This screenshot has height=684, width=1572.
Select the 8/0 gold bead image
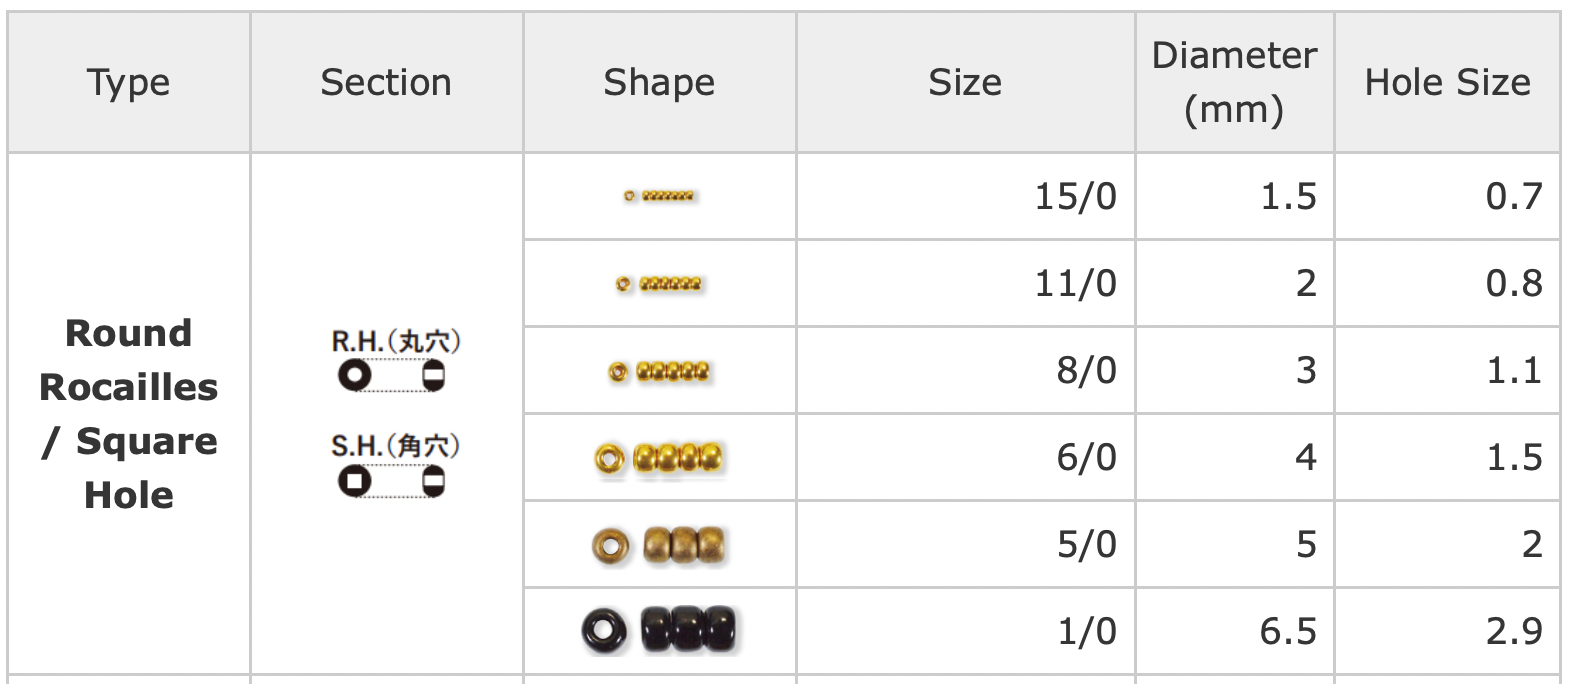point(659,372)
